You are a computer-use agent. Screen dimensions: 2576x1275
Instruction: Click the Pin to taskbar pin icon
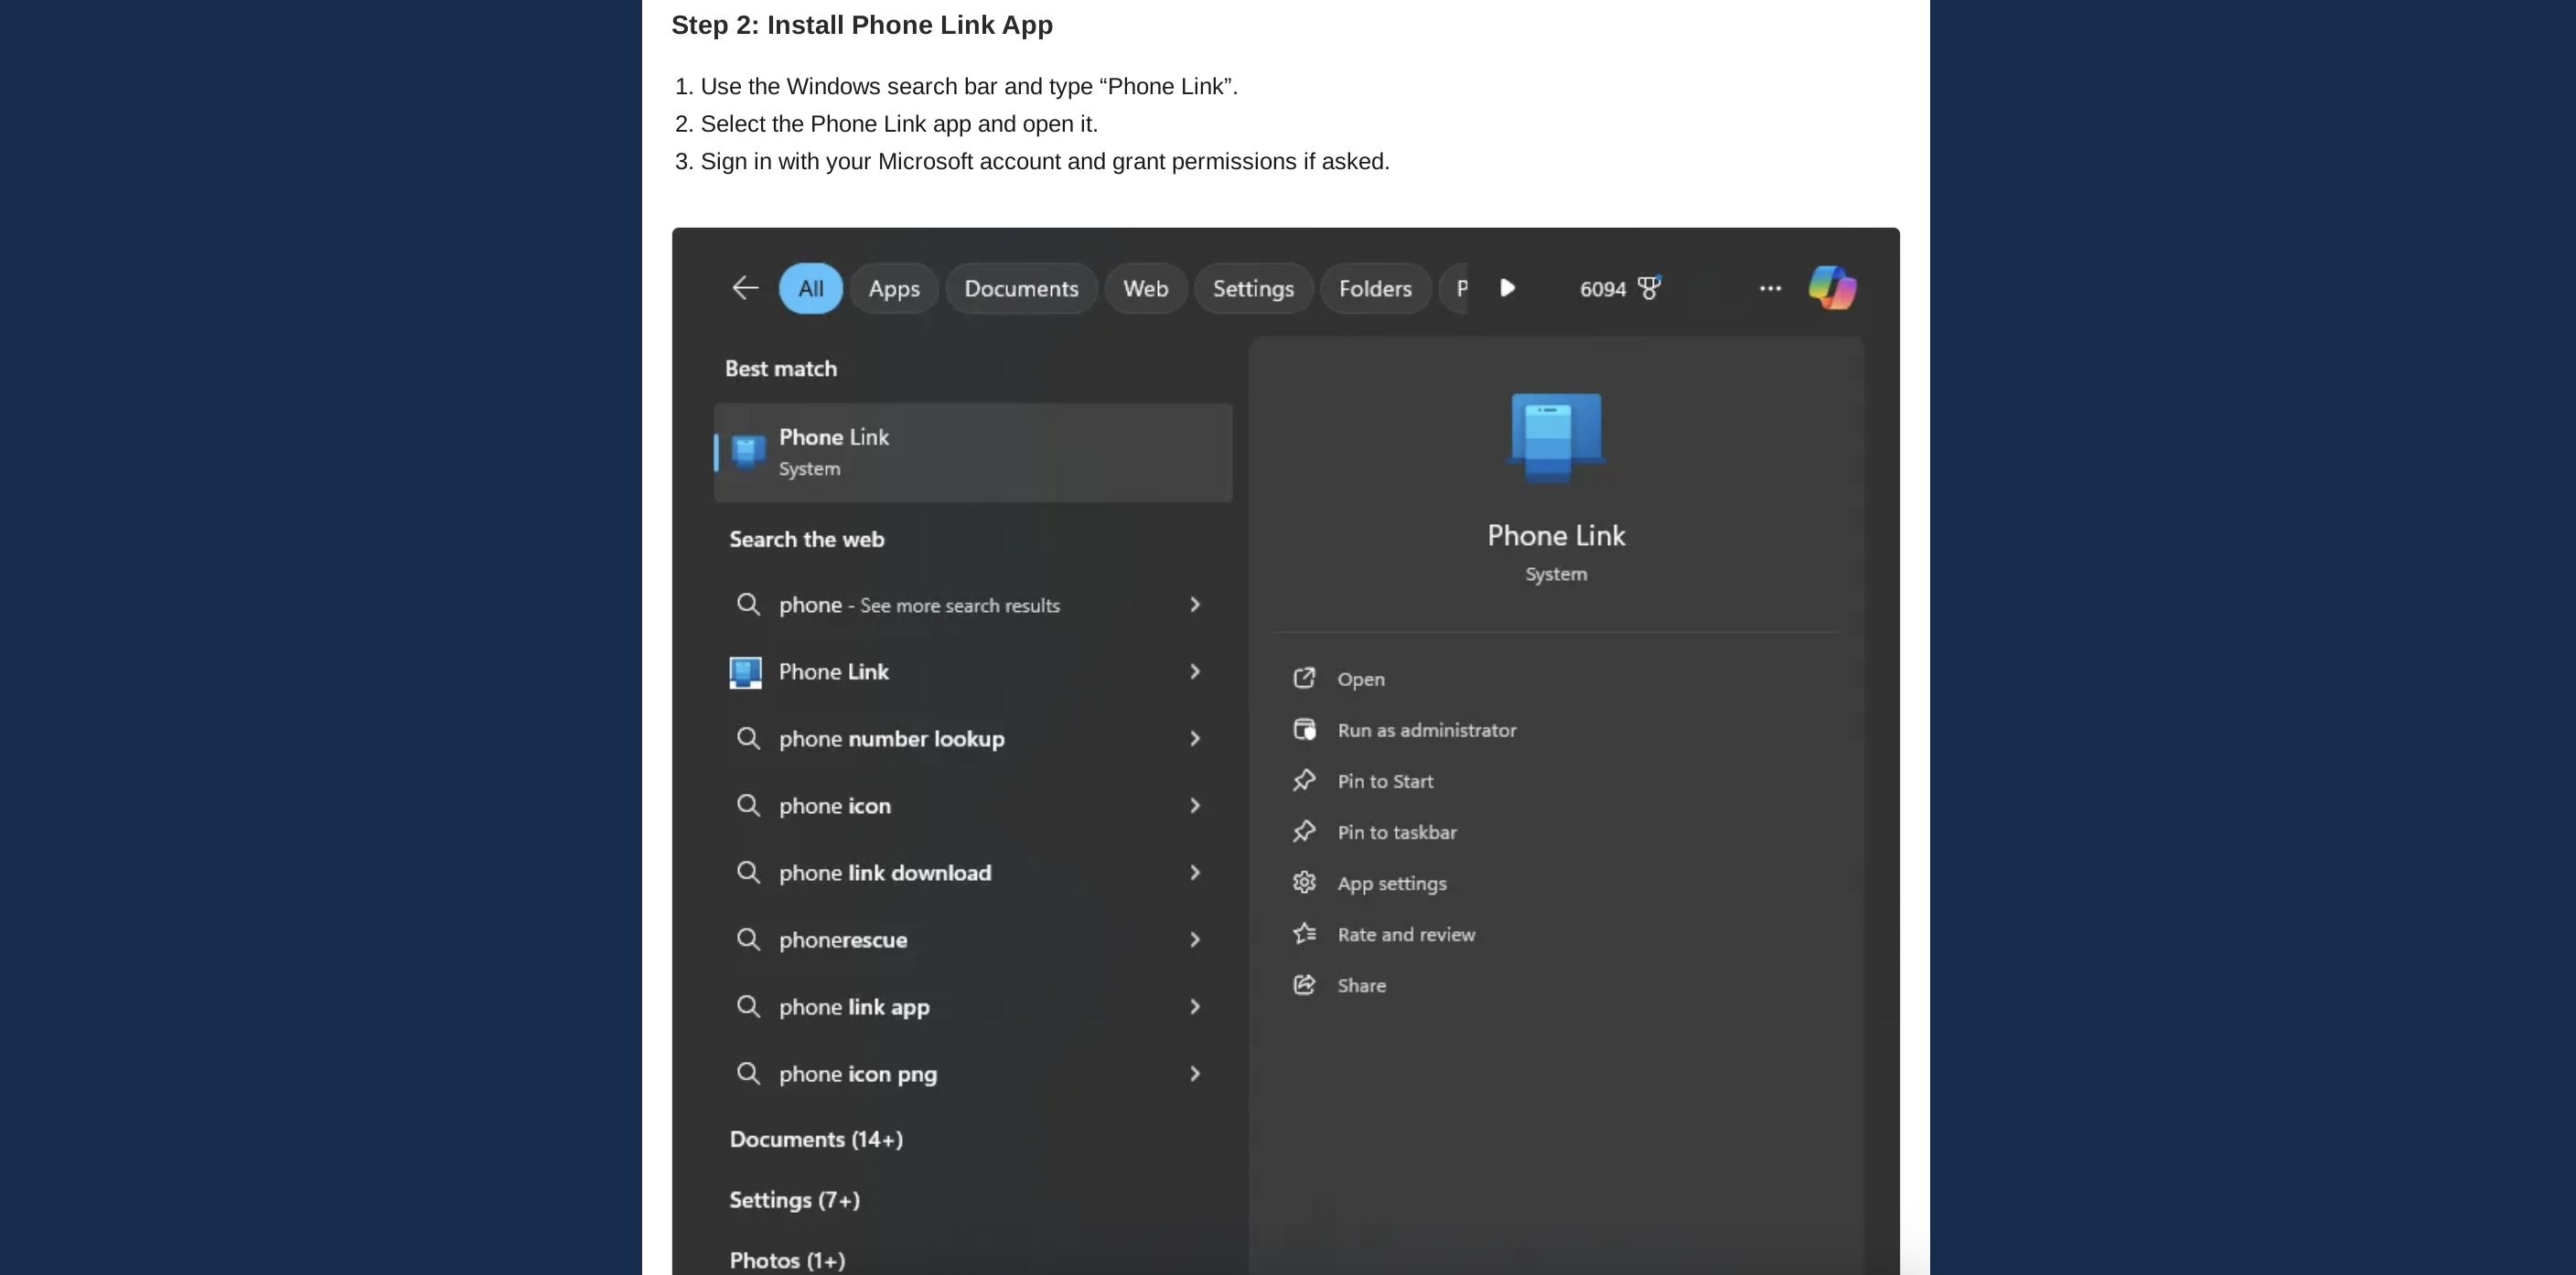pos(1304,831)
